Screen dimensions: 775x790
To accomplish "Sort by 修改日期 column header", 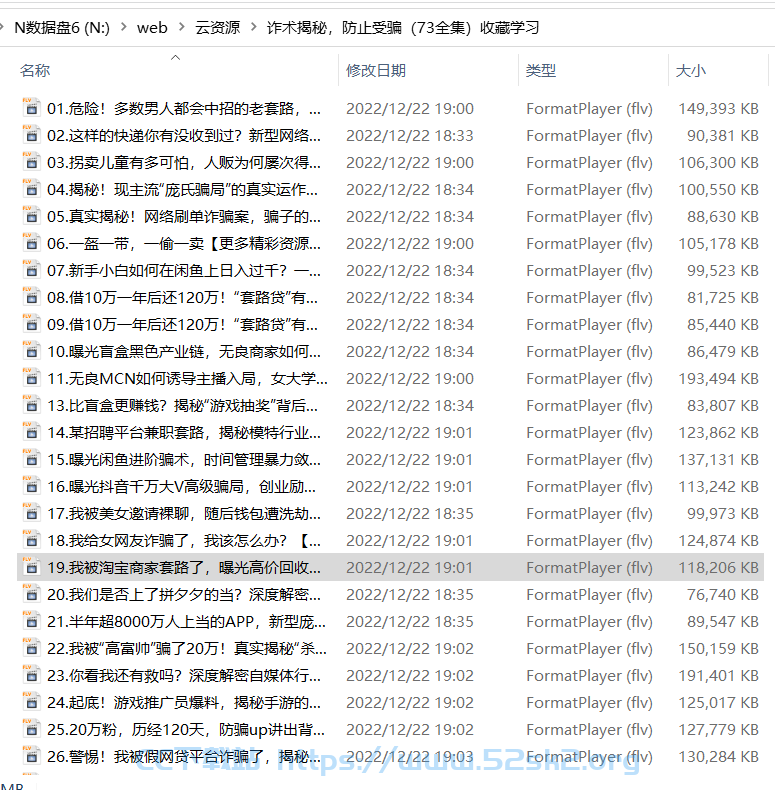I will 376,70.
